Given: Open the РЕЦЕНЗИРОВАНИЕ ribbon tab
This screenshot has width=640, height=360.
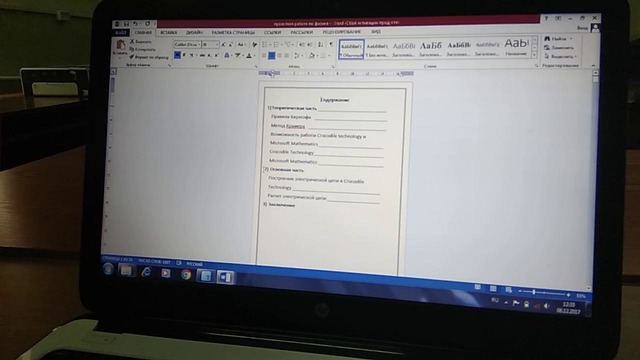Looking at the screenshot, I should click(x=342, y=32).
